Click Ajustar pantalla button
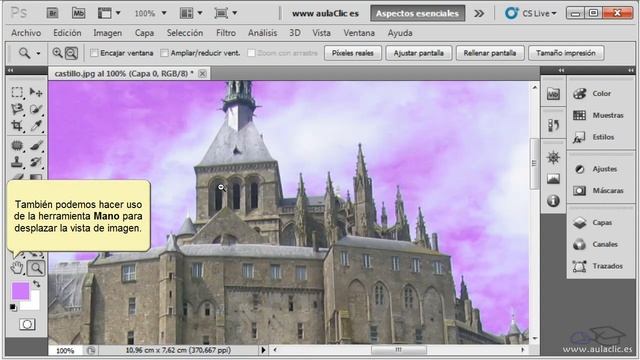 coord(418,53)
